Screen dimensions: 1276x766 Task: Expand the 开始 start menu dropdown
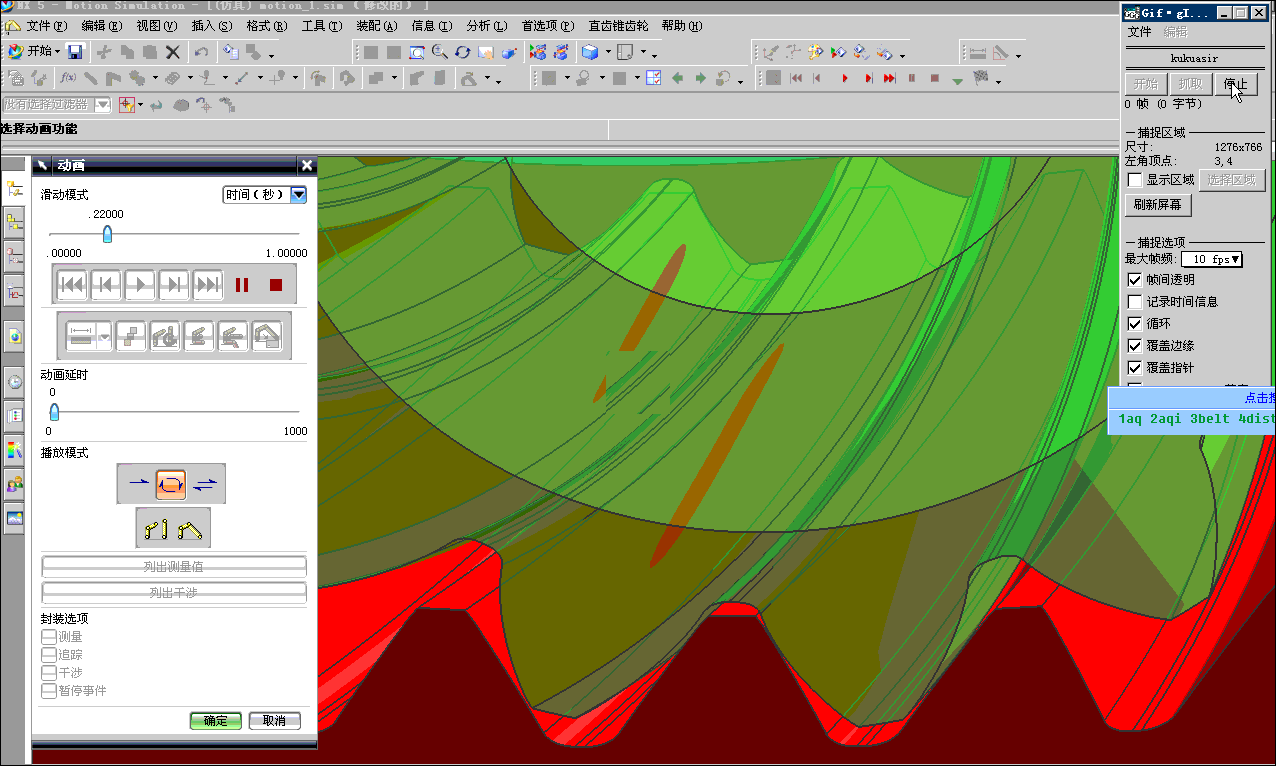tap(57, 51)
